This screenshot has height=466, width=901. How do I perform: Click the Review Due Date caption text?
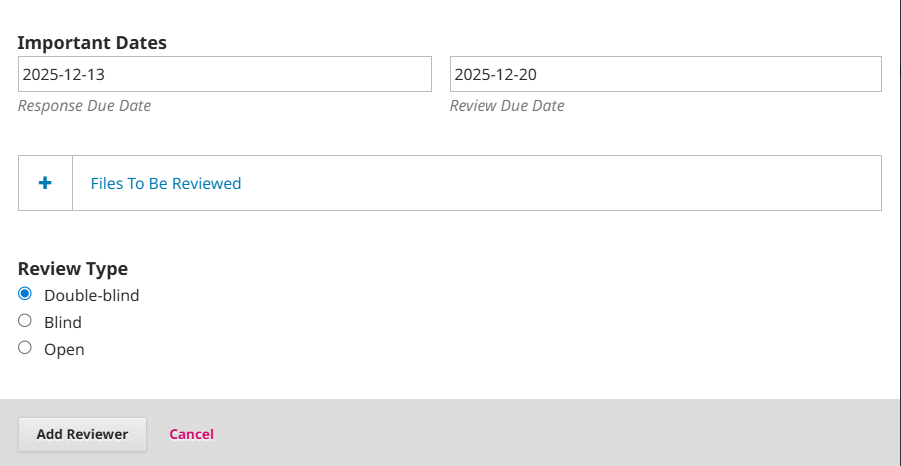click(507, 106)
